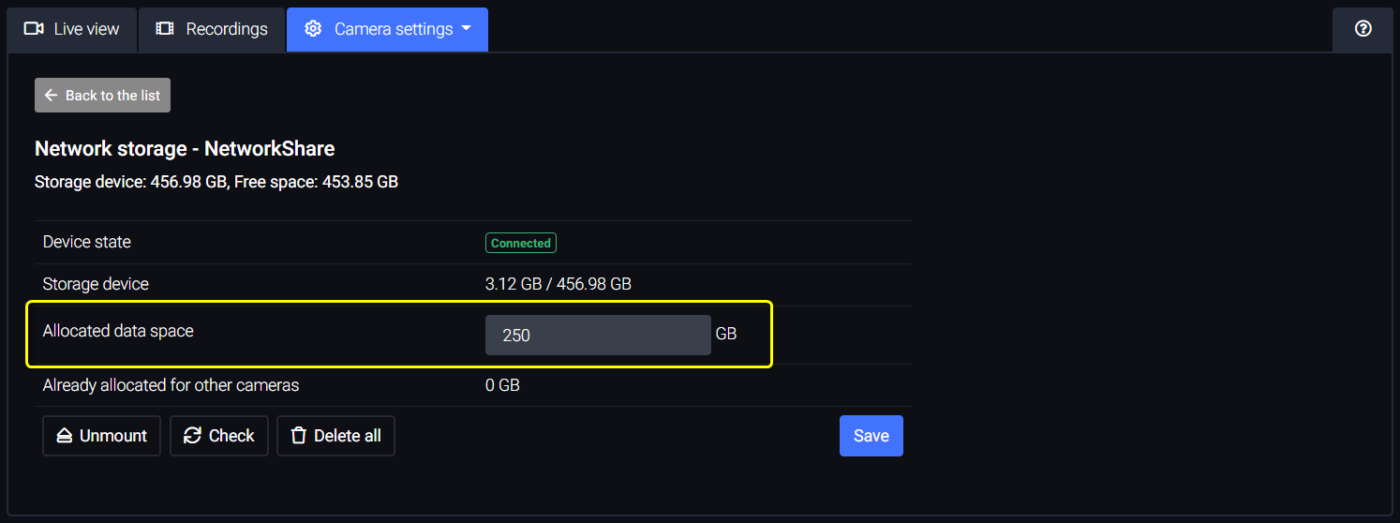Viewport: 1400px width, 523px height.
Task: Click the refresh arrows icon on Check
Action: coord(192,436)
